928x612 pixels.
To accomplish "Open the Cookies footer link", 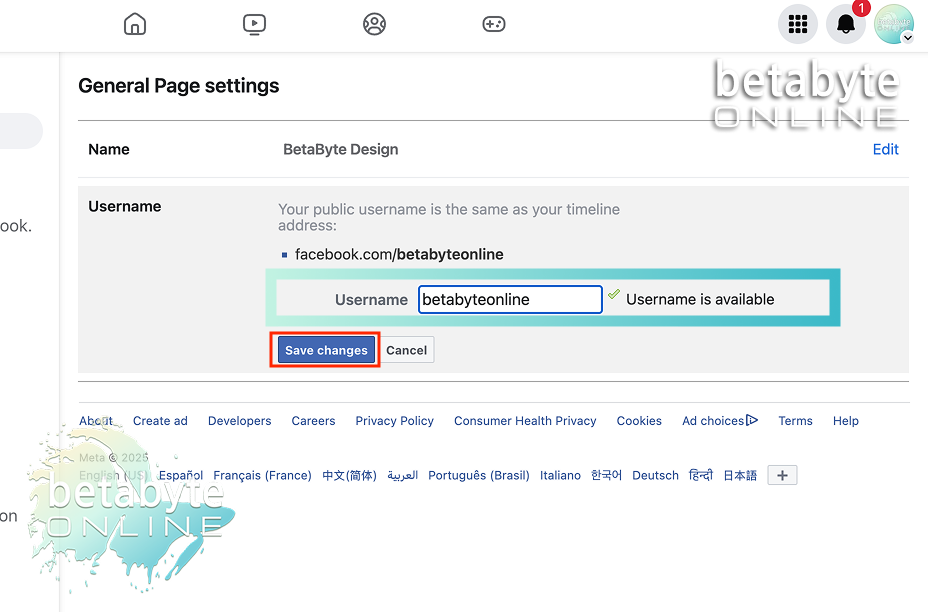I will click(x=639, y=421).
